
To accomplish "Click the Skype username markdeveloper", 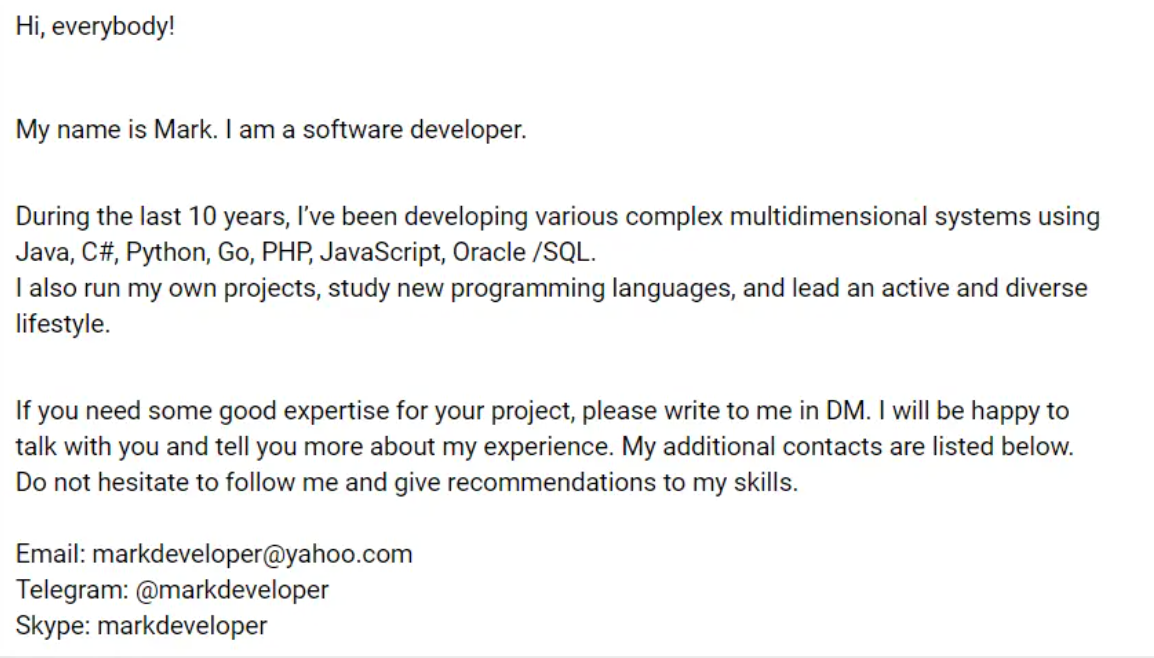I will 183,626.
